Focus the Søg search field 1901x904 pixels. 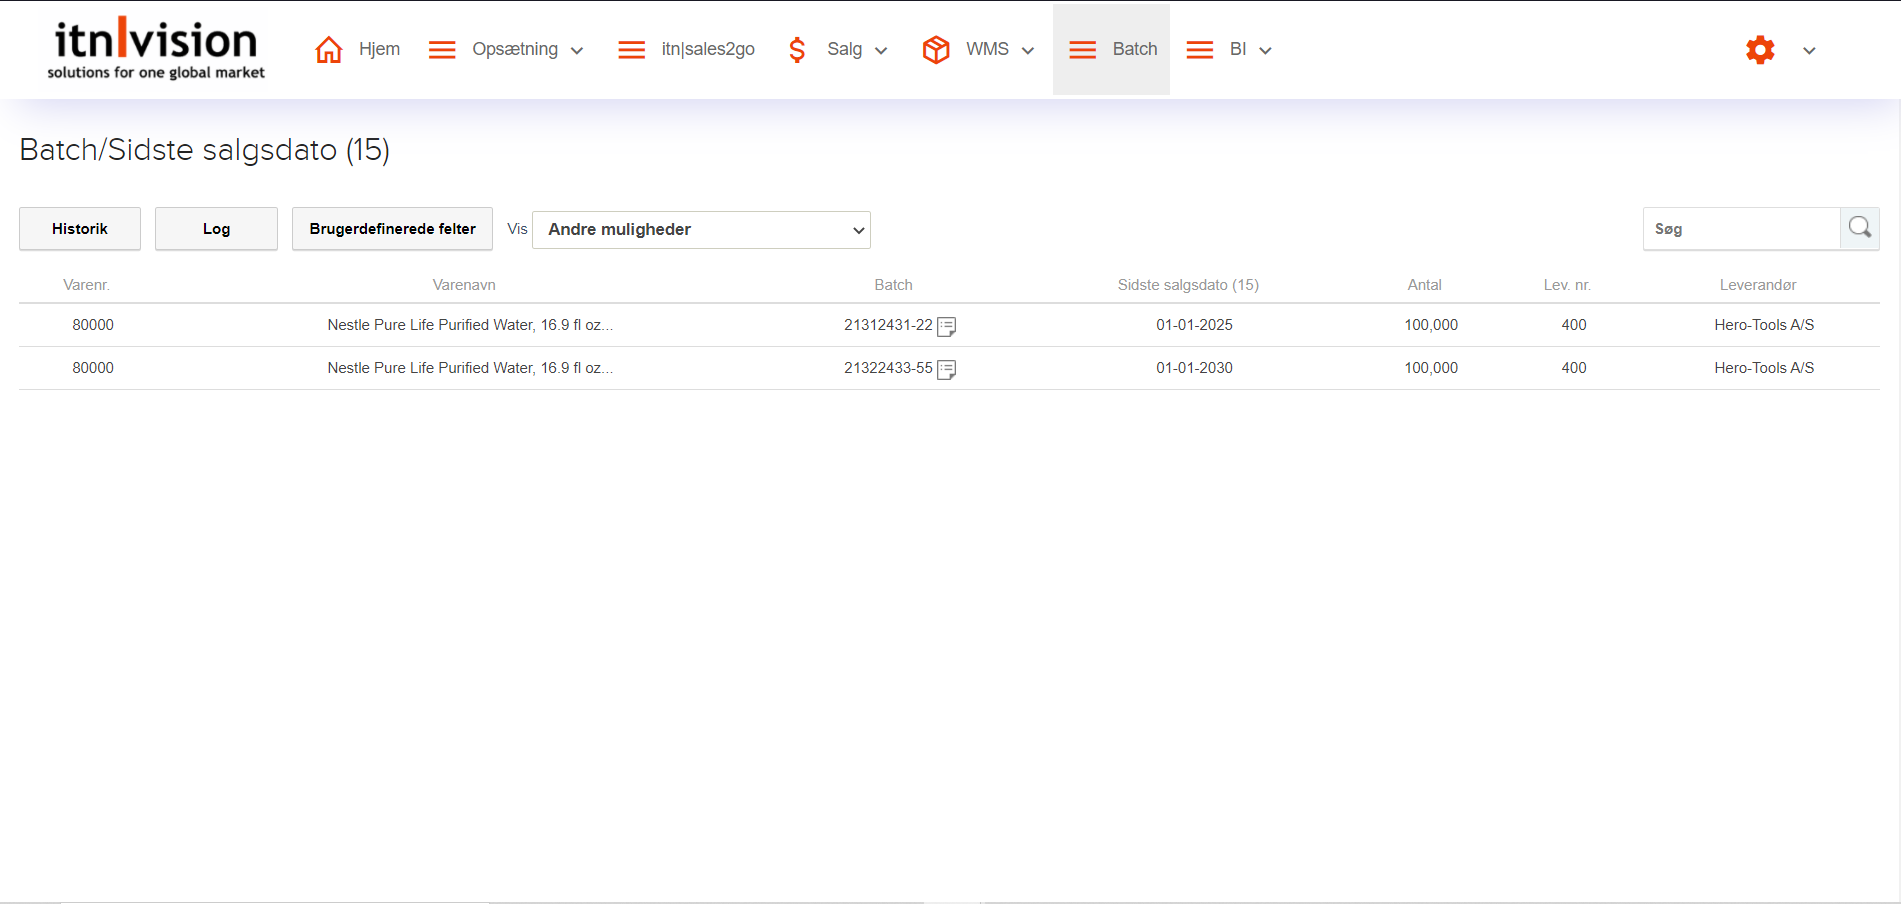1741,229
